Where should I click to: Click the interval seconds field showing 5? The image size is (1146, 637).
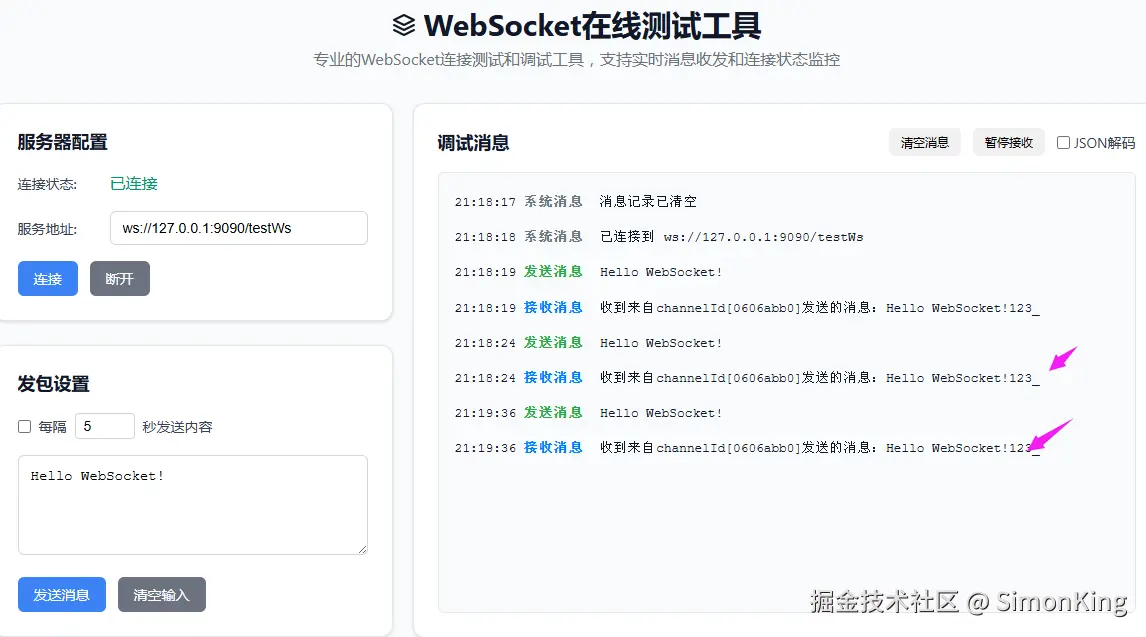pyautogui.click(x=104, y=426)
